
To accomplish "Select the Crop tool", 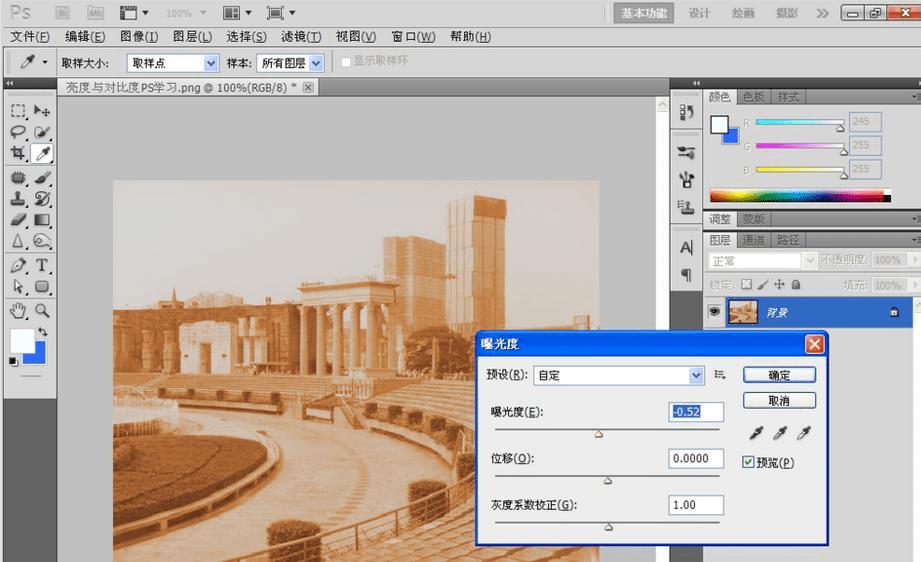I will pos(18,153).
